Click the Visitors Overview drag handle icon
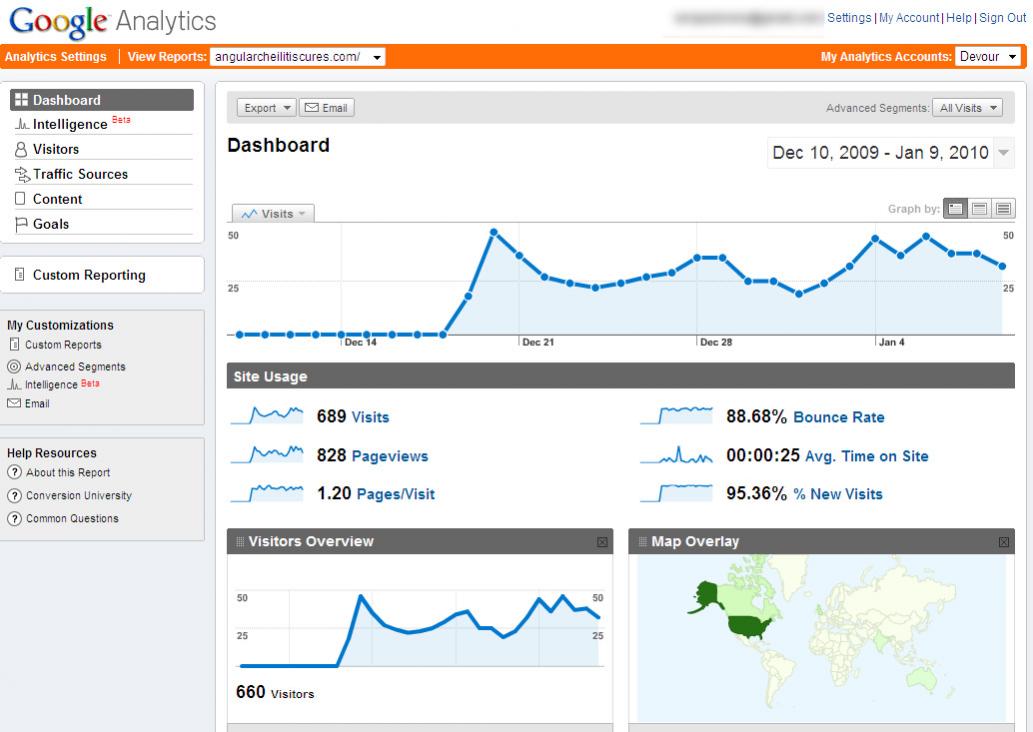The image size is (1033, 732). (x=240, y=542)
